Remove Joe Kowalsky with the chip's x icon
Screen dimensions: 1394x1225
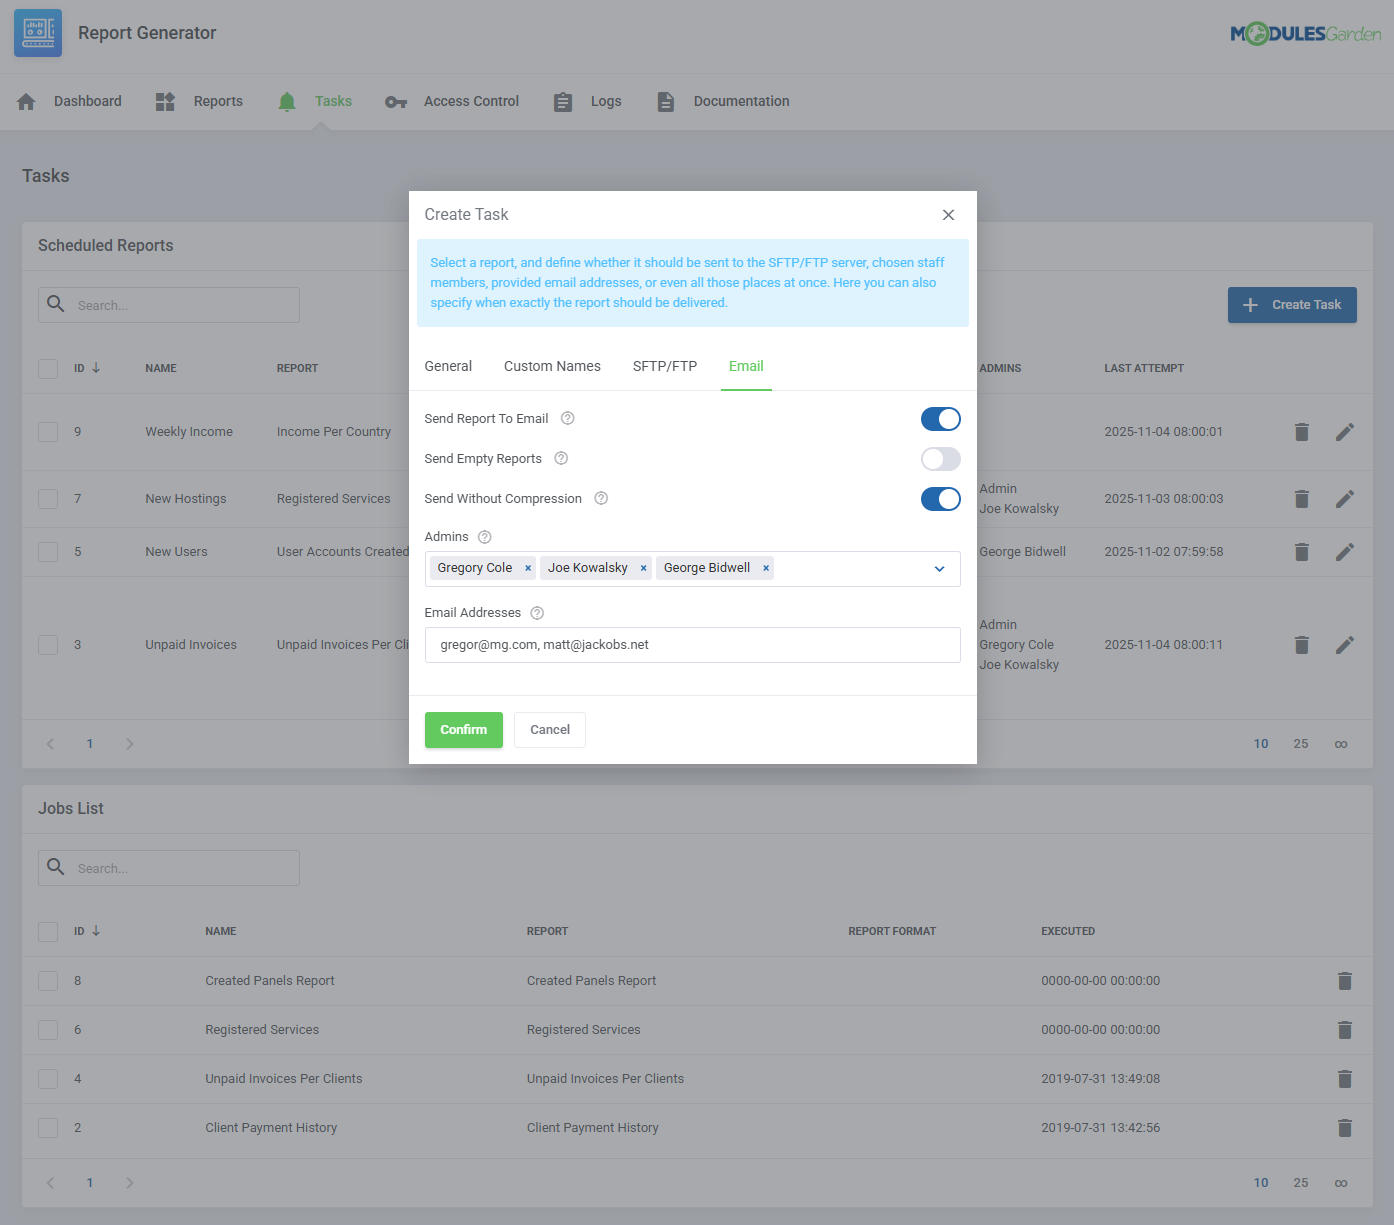[x=642, y=567]
